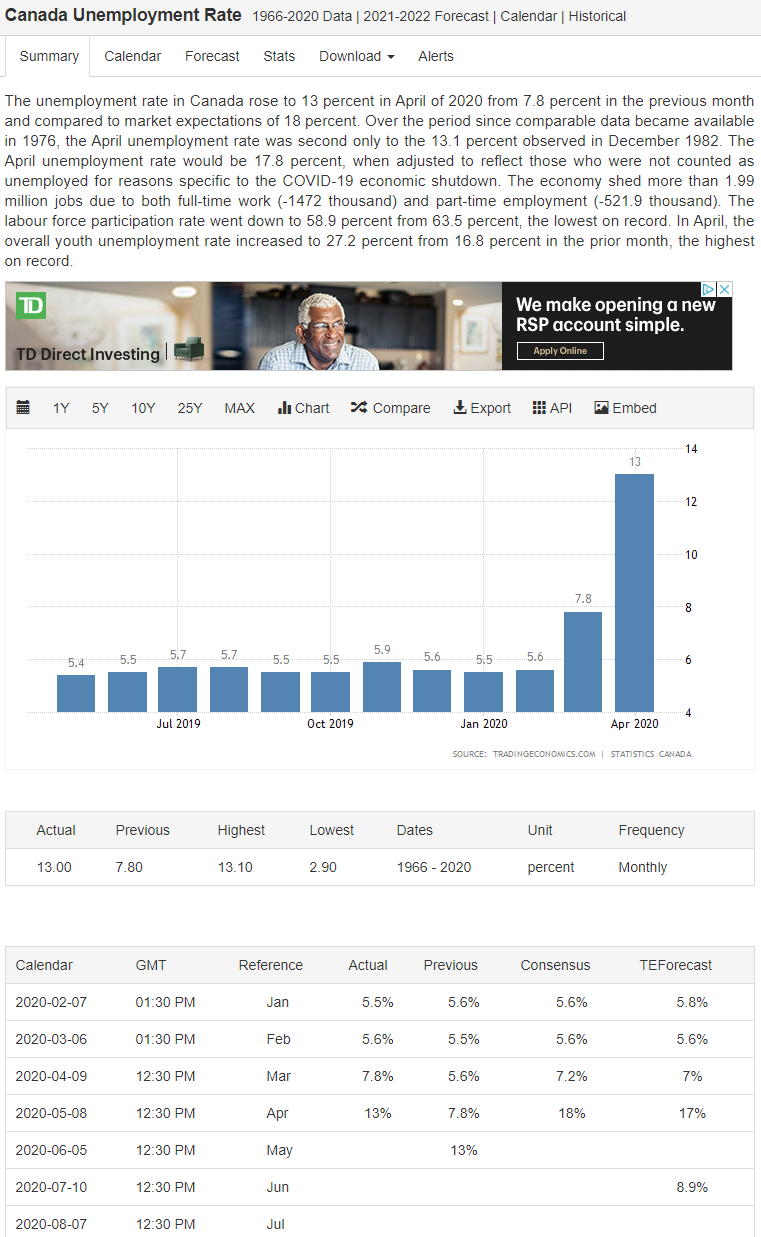Open the TRADINGECONOMICS.COM source link
761x1237 pixels.
tap(544, 754)
